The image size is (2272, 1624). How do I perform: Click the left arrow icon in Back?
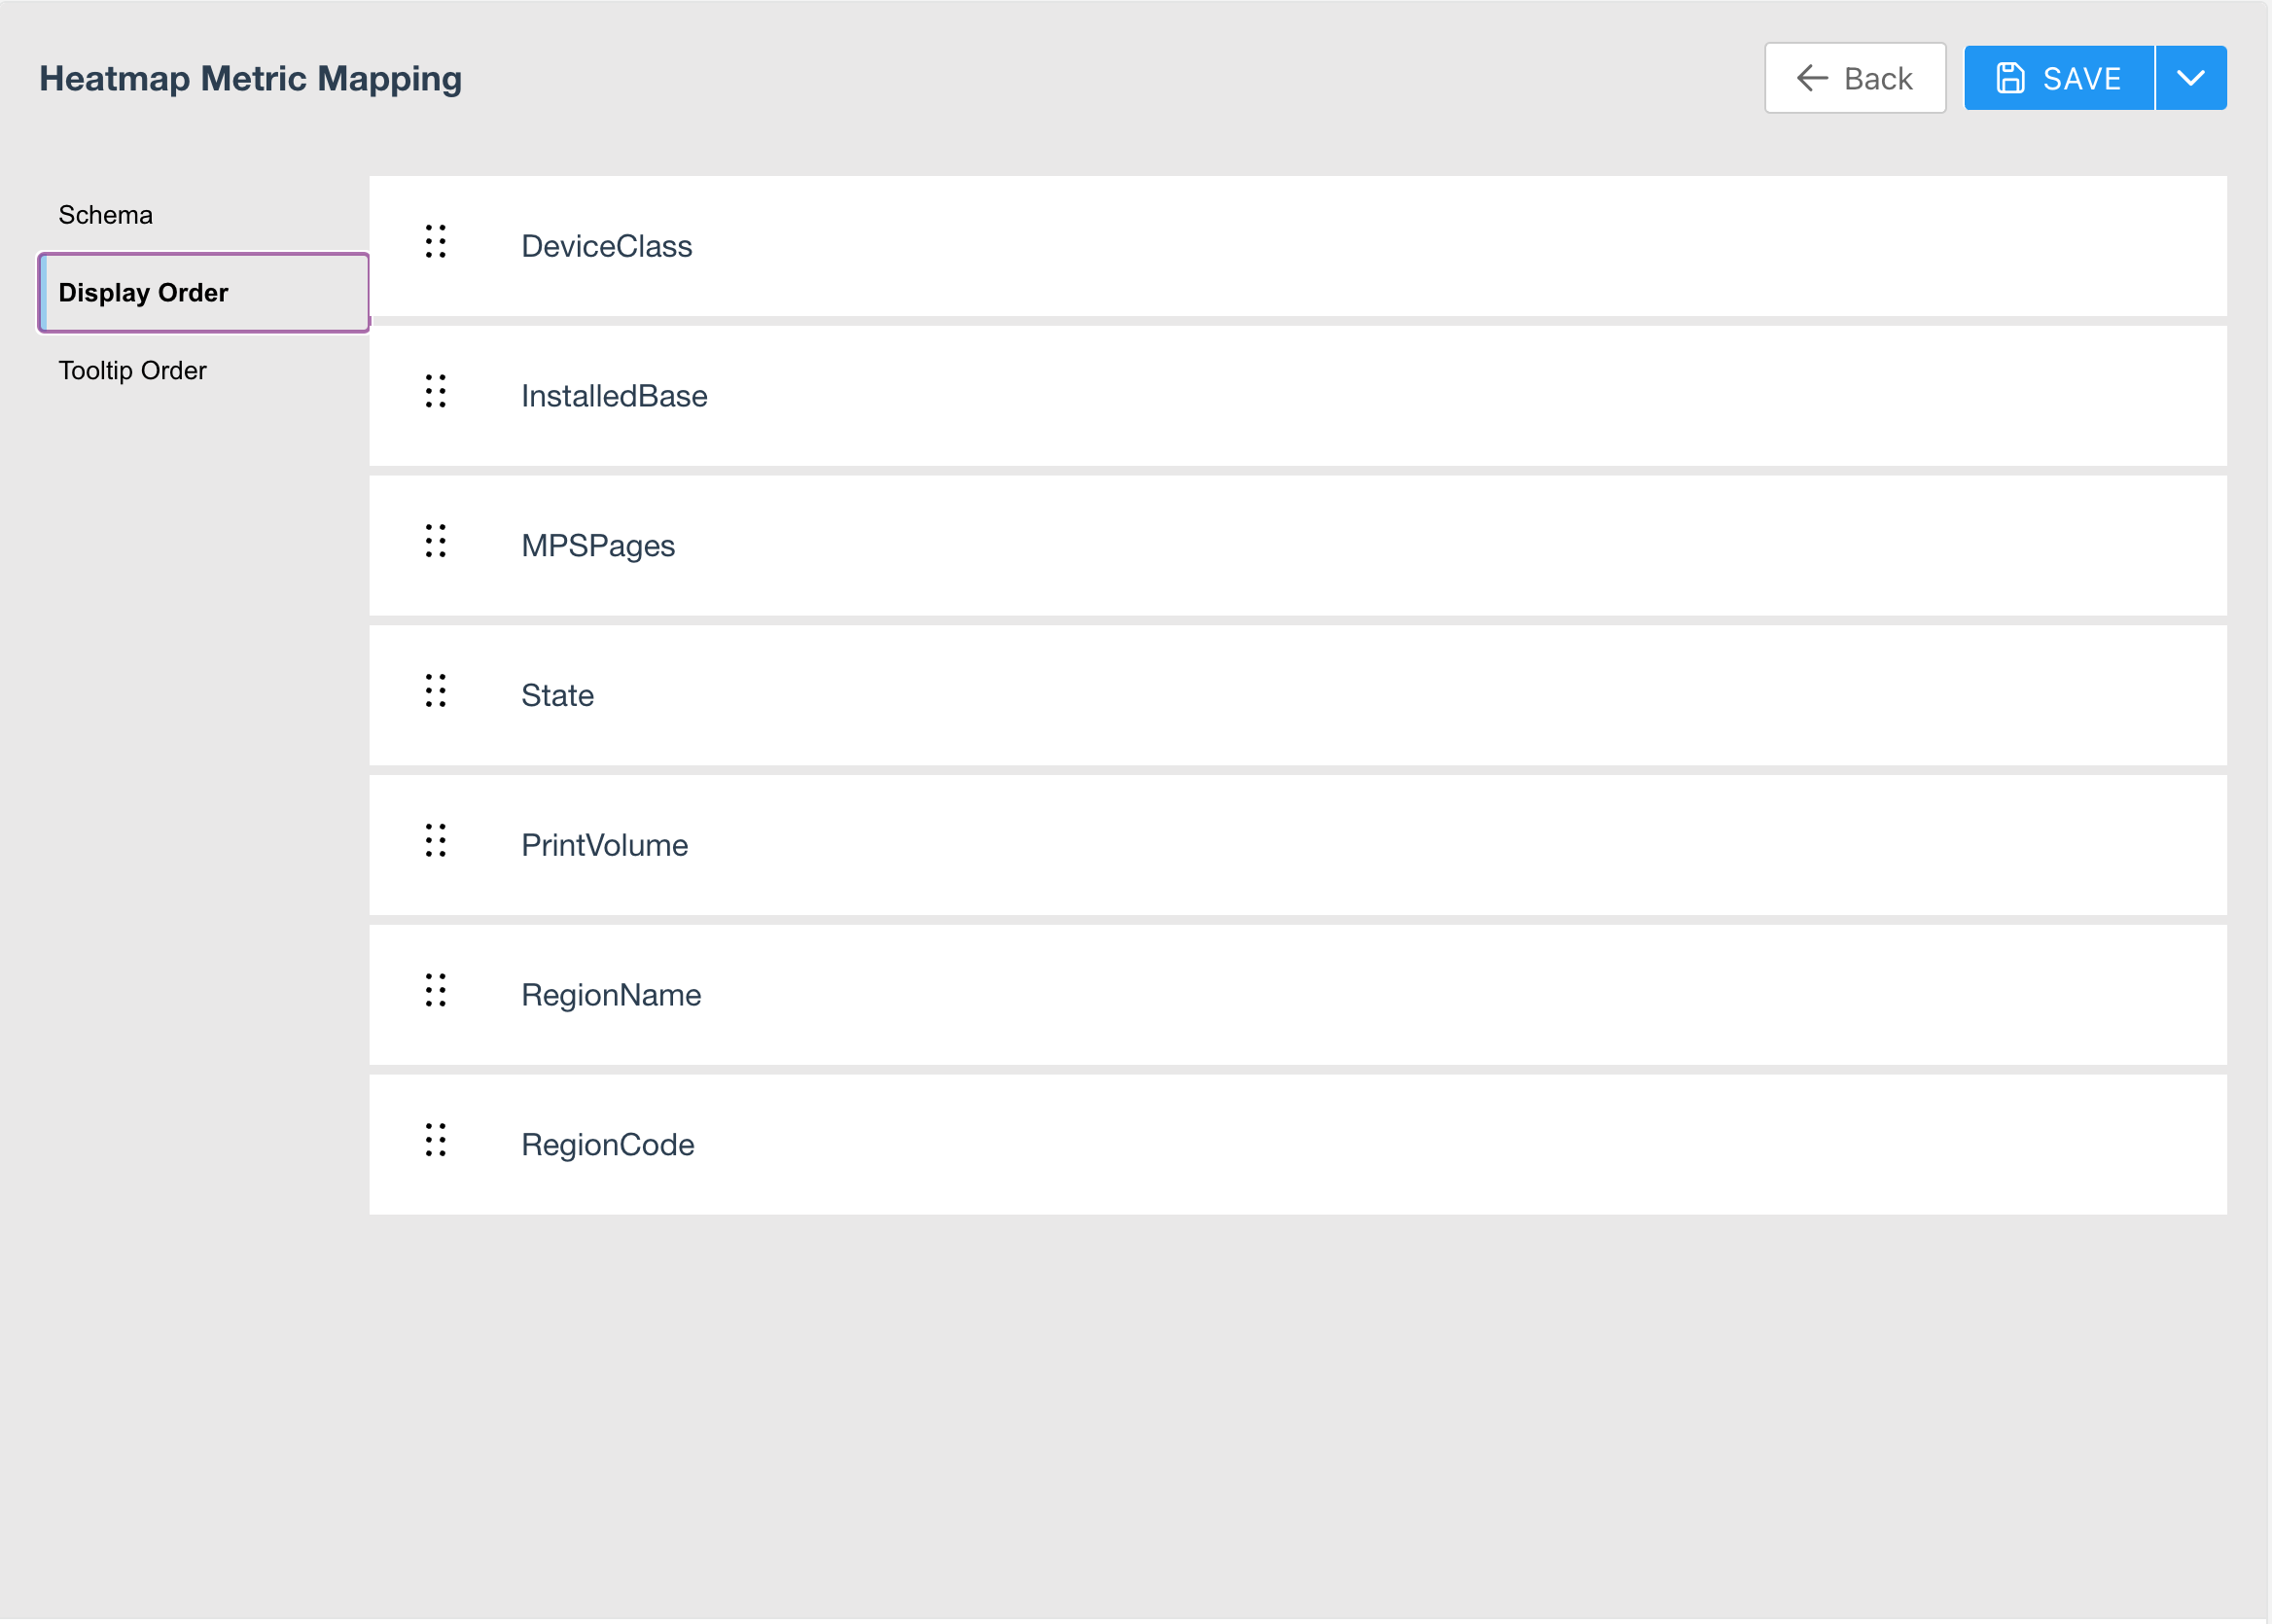pyautogui.click(x=1812, y=78)
